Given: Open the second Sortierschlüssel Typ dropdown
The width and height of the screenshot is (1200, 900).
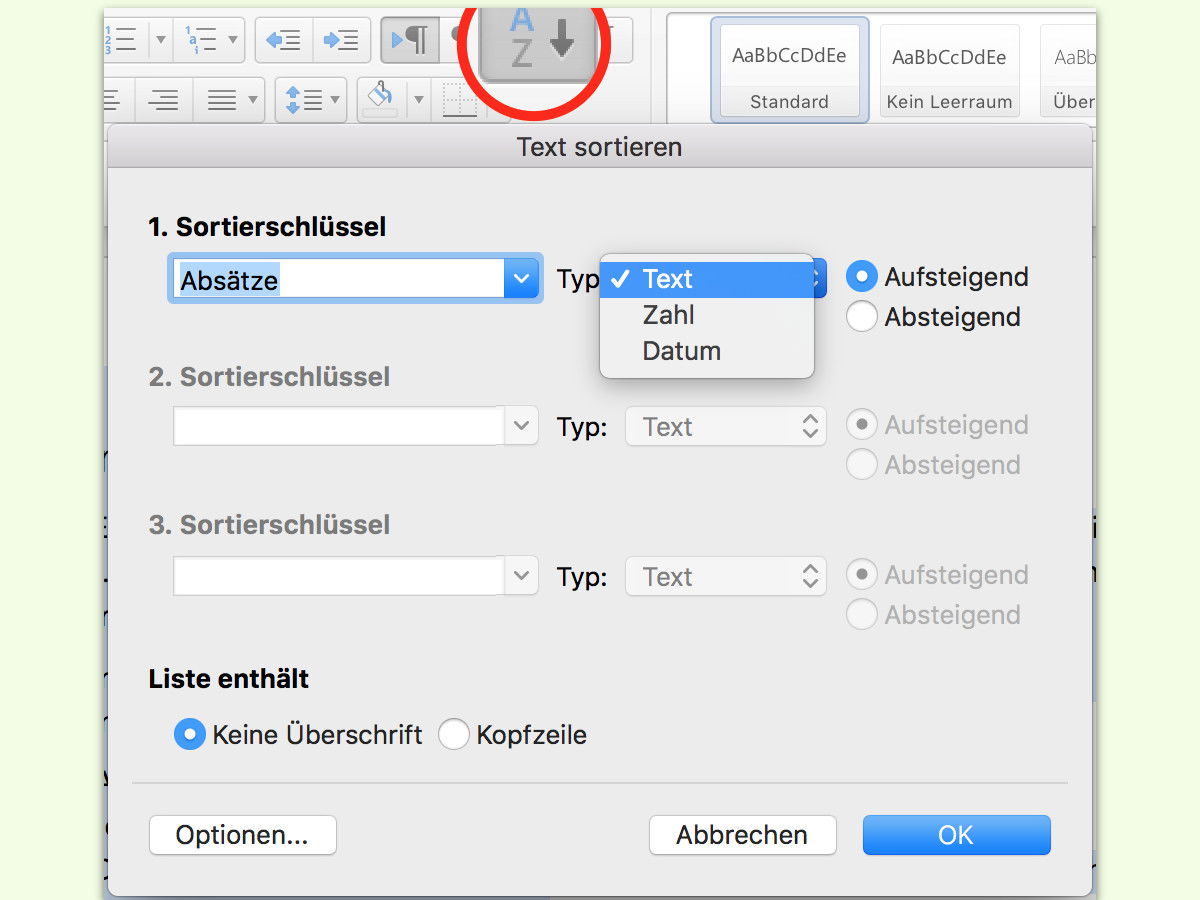Looking at the screenshot, I should pyautogui.click(x=726, y=426).
